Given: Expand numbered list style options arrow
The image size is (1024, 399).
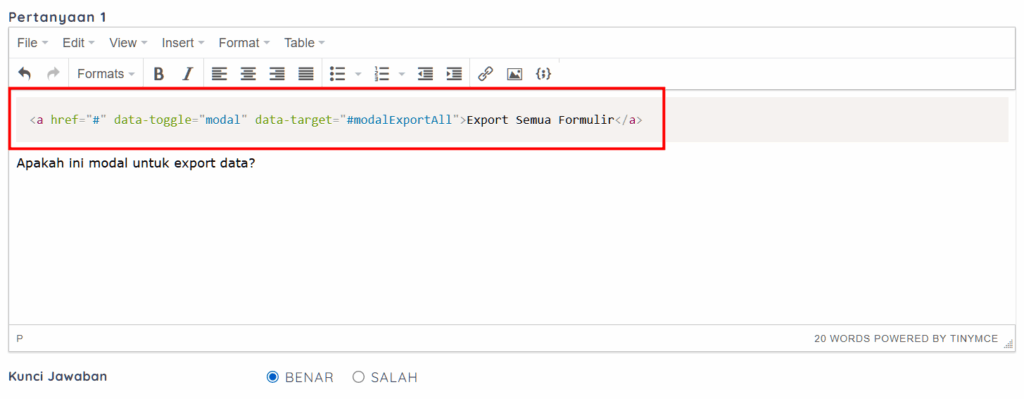Looking at the screenshot, I should pyautogui.click(x=402, y=74).
